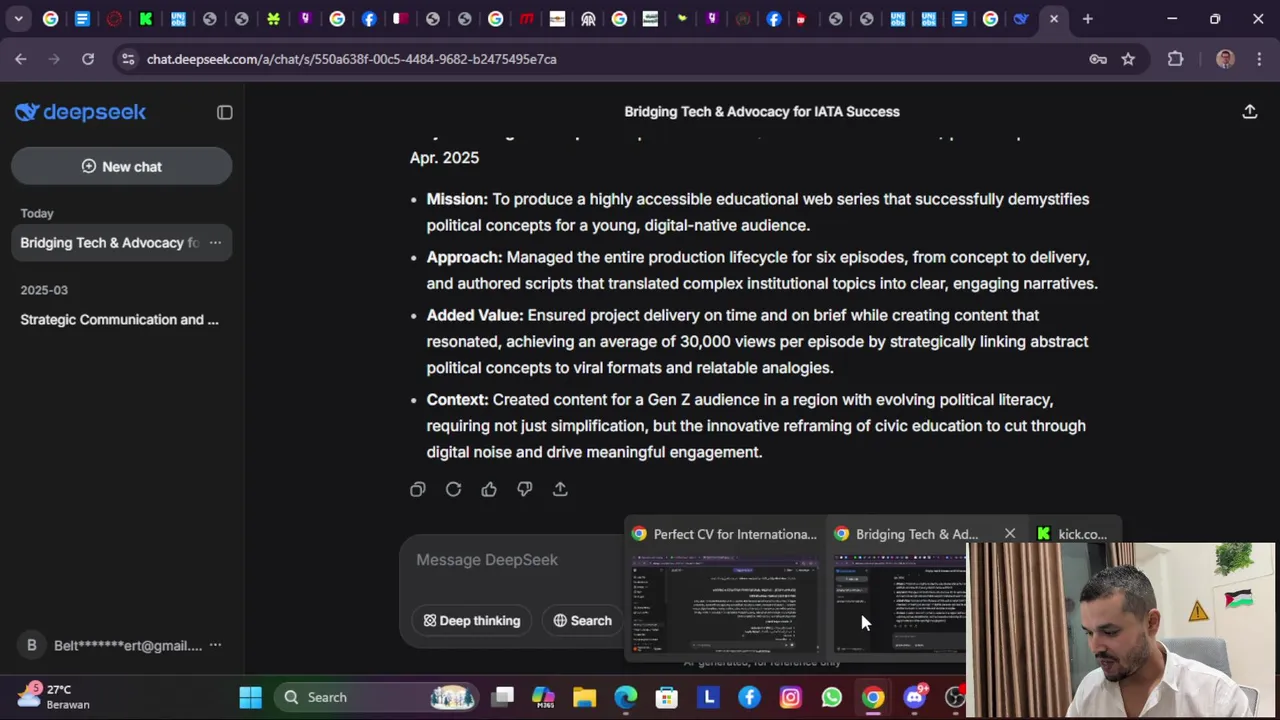This screenshot has height=720, width=1280.
Task: Switch to the red 'm' icon tab
Action: (x=527, y=19)
